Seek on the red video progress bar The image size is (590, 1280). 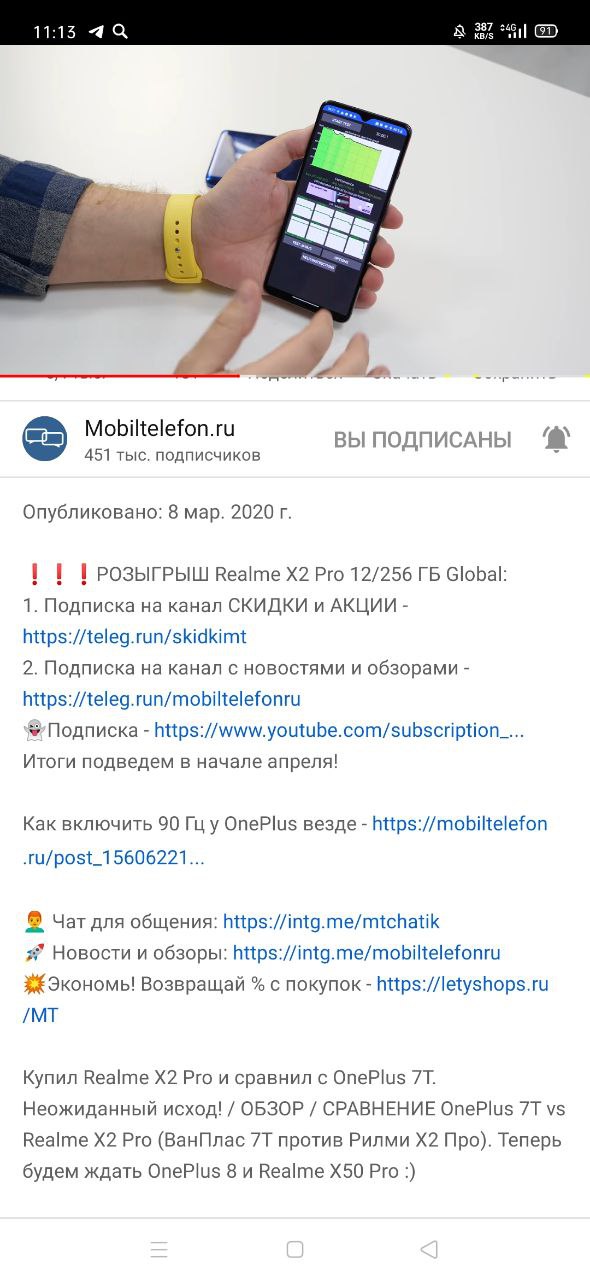click(x=295, y=376)
